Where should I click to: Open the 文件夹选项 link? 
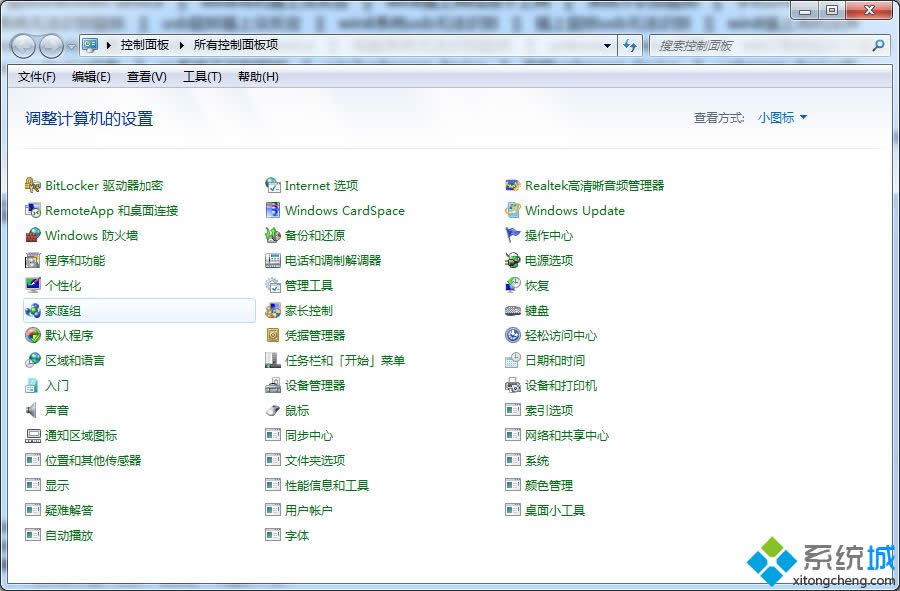[x=315, y=460]
